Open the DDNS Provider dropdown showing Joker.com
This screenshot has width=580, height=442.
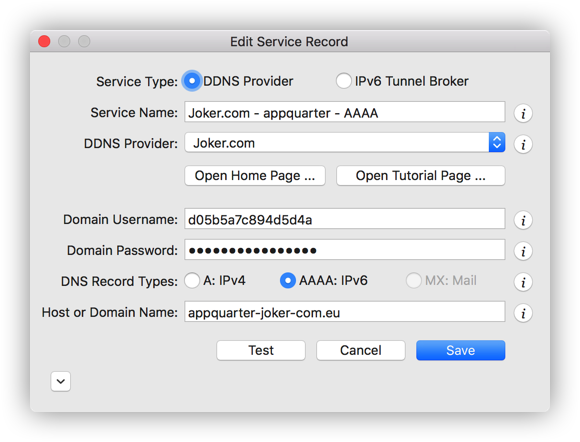345,143
